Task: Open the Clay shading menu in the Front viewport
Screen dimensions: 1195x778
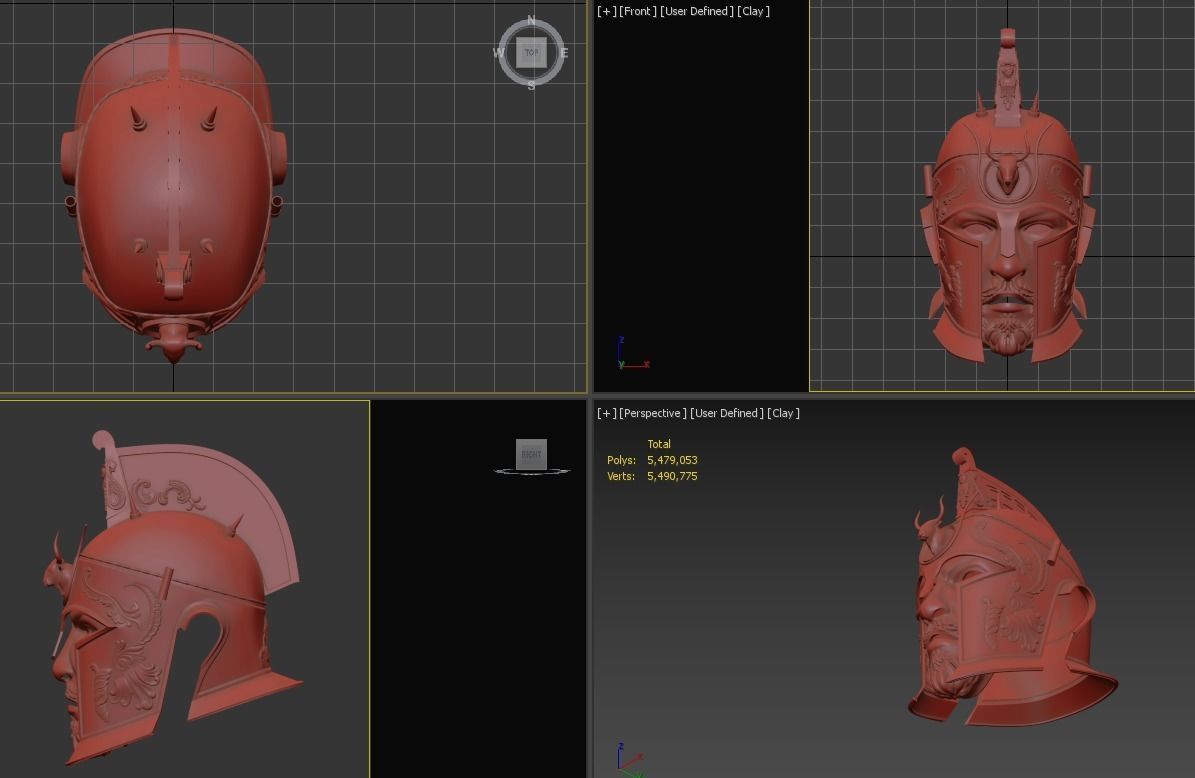Action: coord(753,11)
